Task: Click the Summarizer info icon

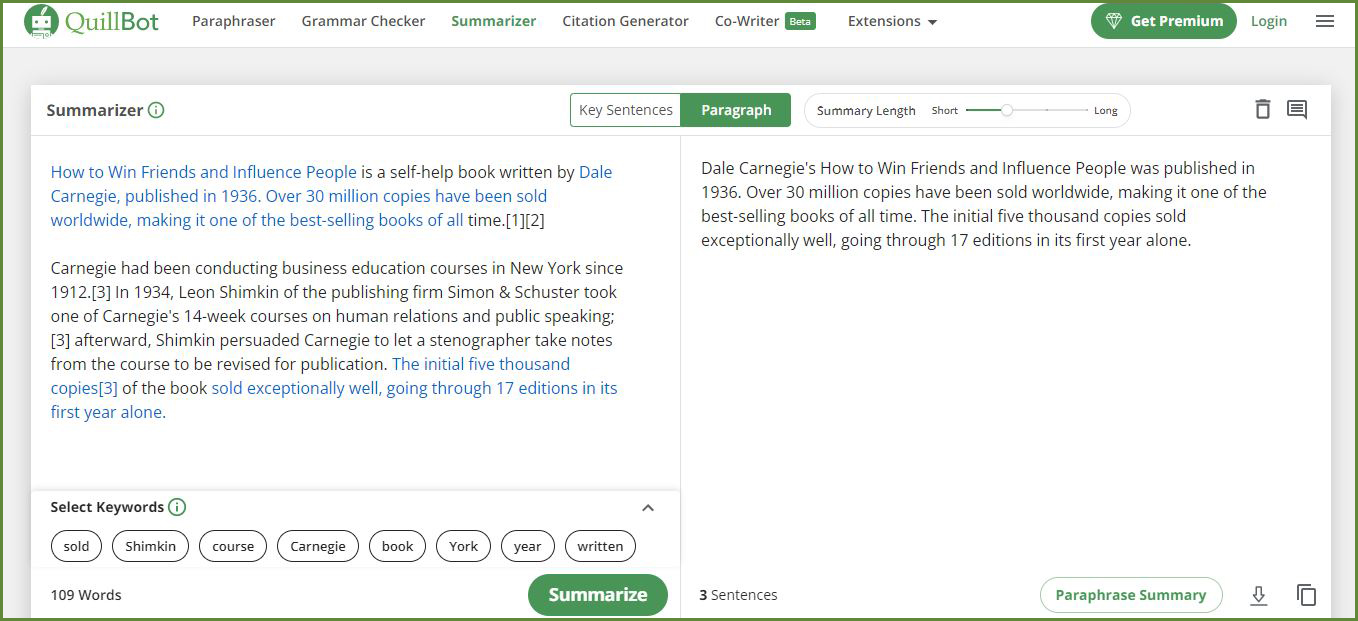Action: click(156, 110)
